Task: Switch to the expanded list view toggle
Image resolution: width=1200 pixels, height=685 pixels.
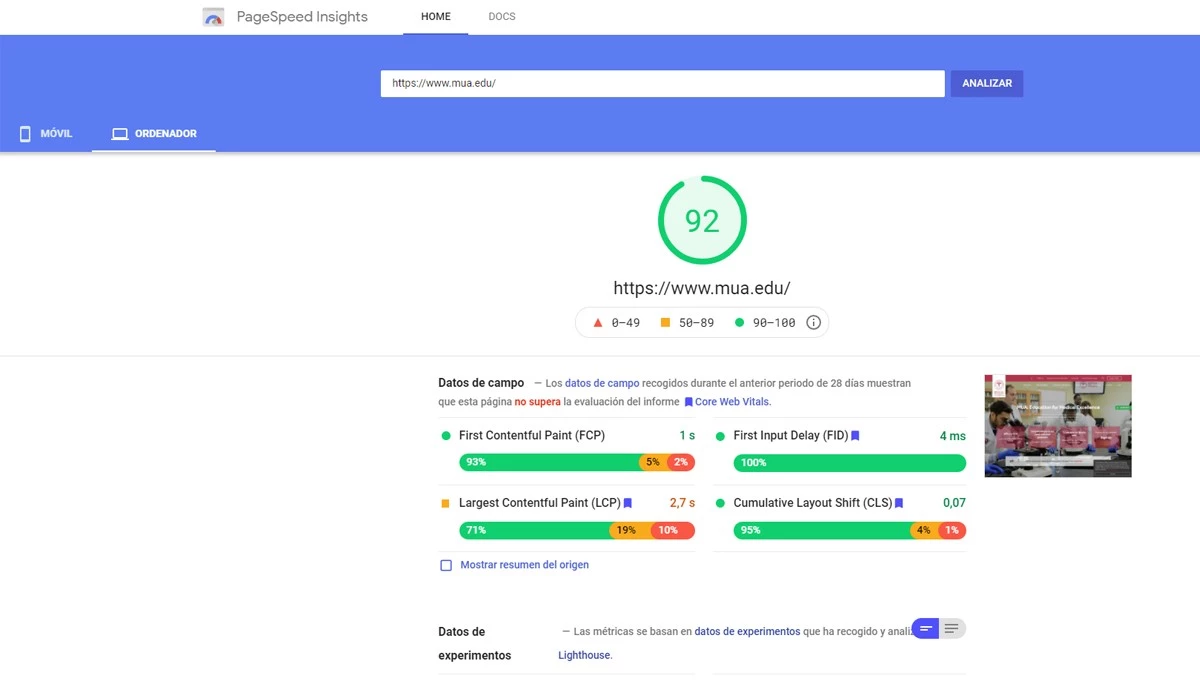Action: coord(952,629)
